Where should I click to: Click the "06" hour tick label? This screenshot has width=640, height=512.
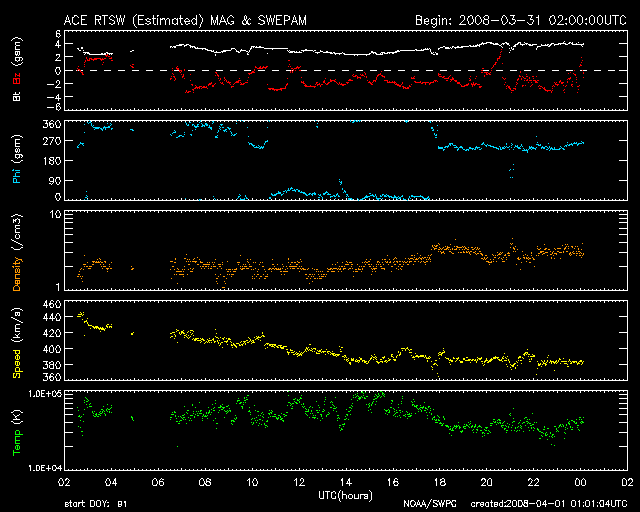(x=158, y=482)
